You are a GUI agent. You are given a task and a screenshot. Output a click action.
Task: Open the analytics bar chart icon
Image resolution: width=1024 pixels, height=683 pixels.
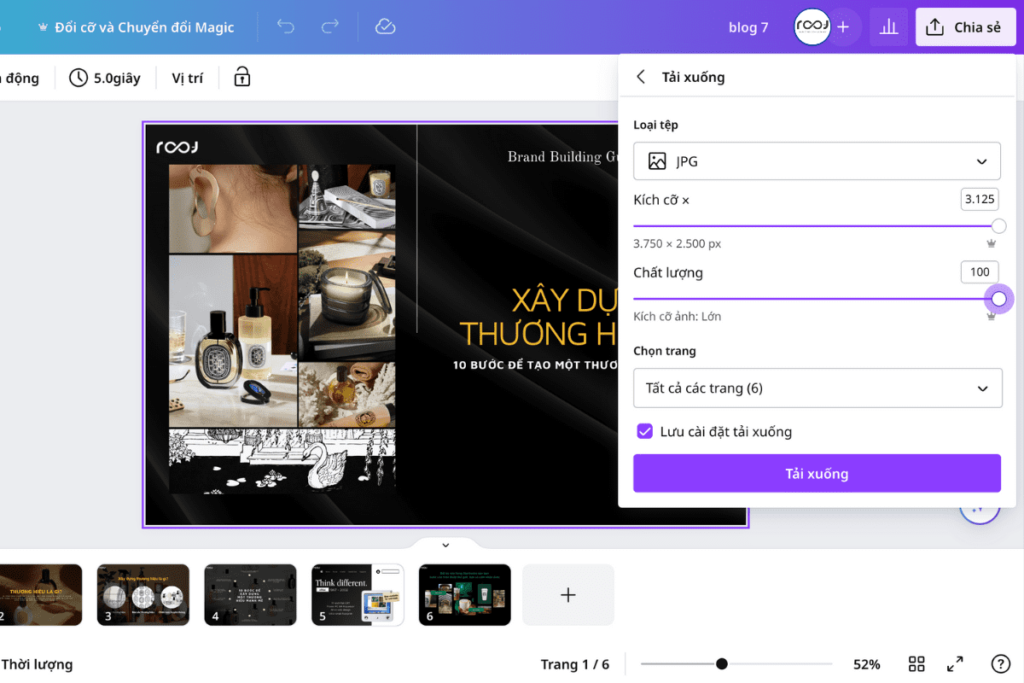pyautogui.click(x=889, y=27)
